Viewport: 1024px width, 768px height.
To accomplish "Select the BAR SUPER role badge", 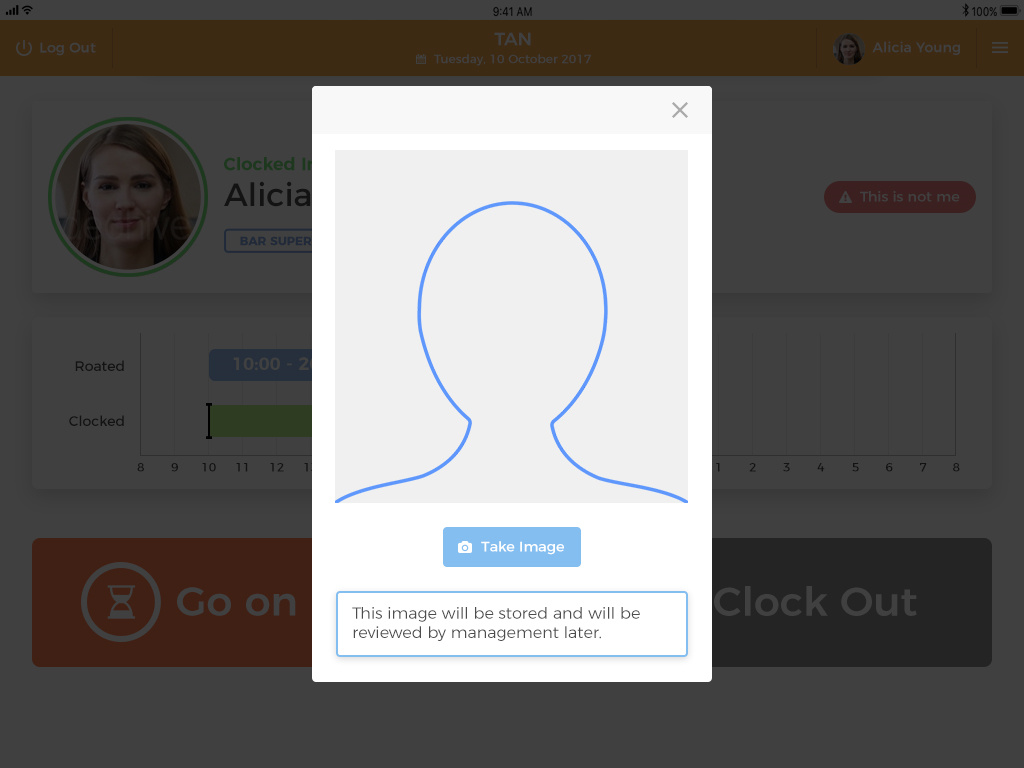I will pos(269,241).
